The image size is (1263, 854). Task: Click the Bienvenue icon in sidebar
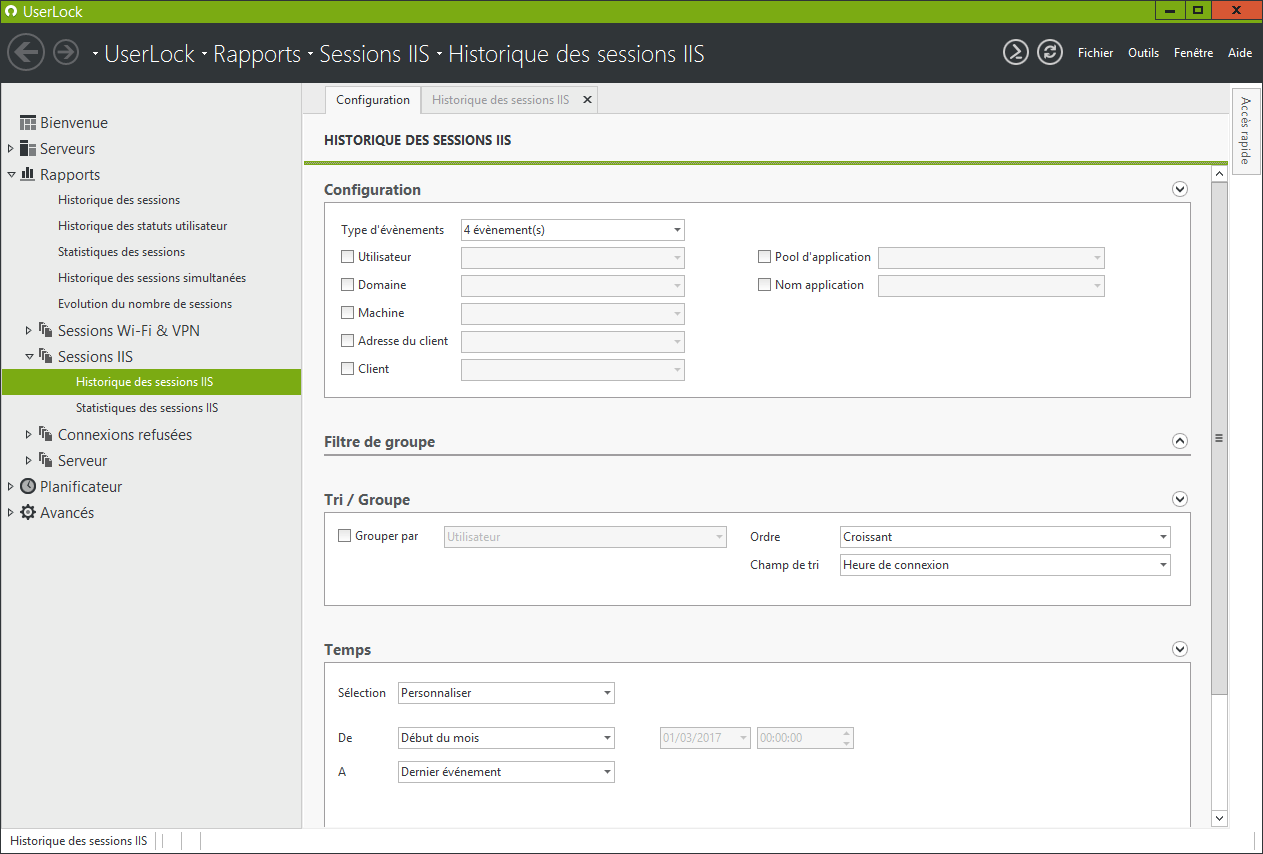[x=28, y=123]
